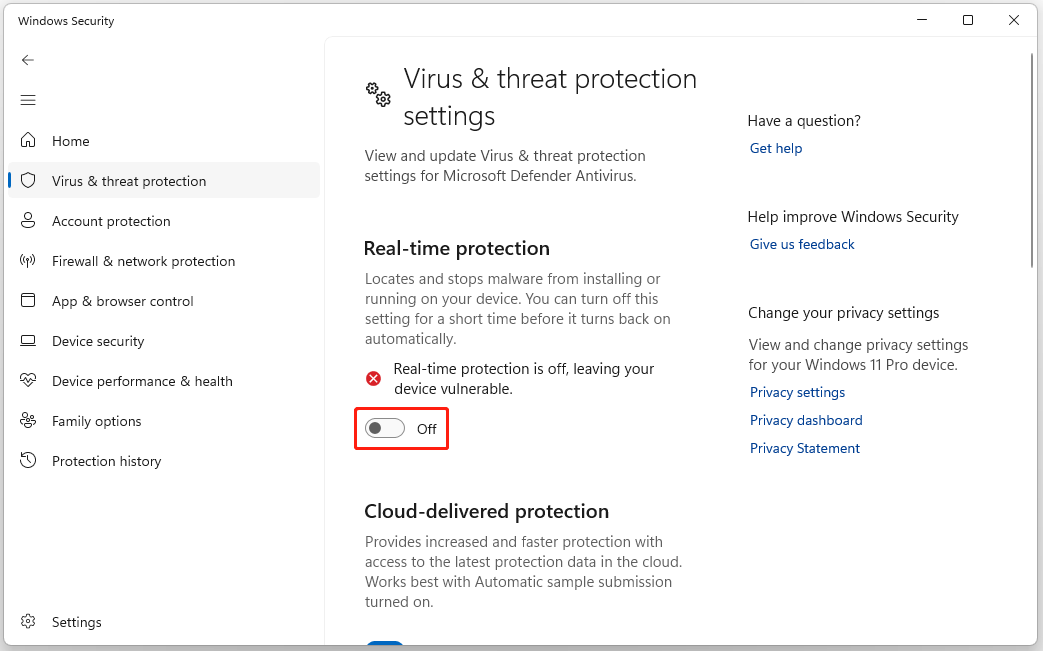The height and width of the screenshot is (651, 1043).
Task: Go to Family options
Action: [x=95, y=420]
